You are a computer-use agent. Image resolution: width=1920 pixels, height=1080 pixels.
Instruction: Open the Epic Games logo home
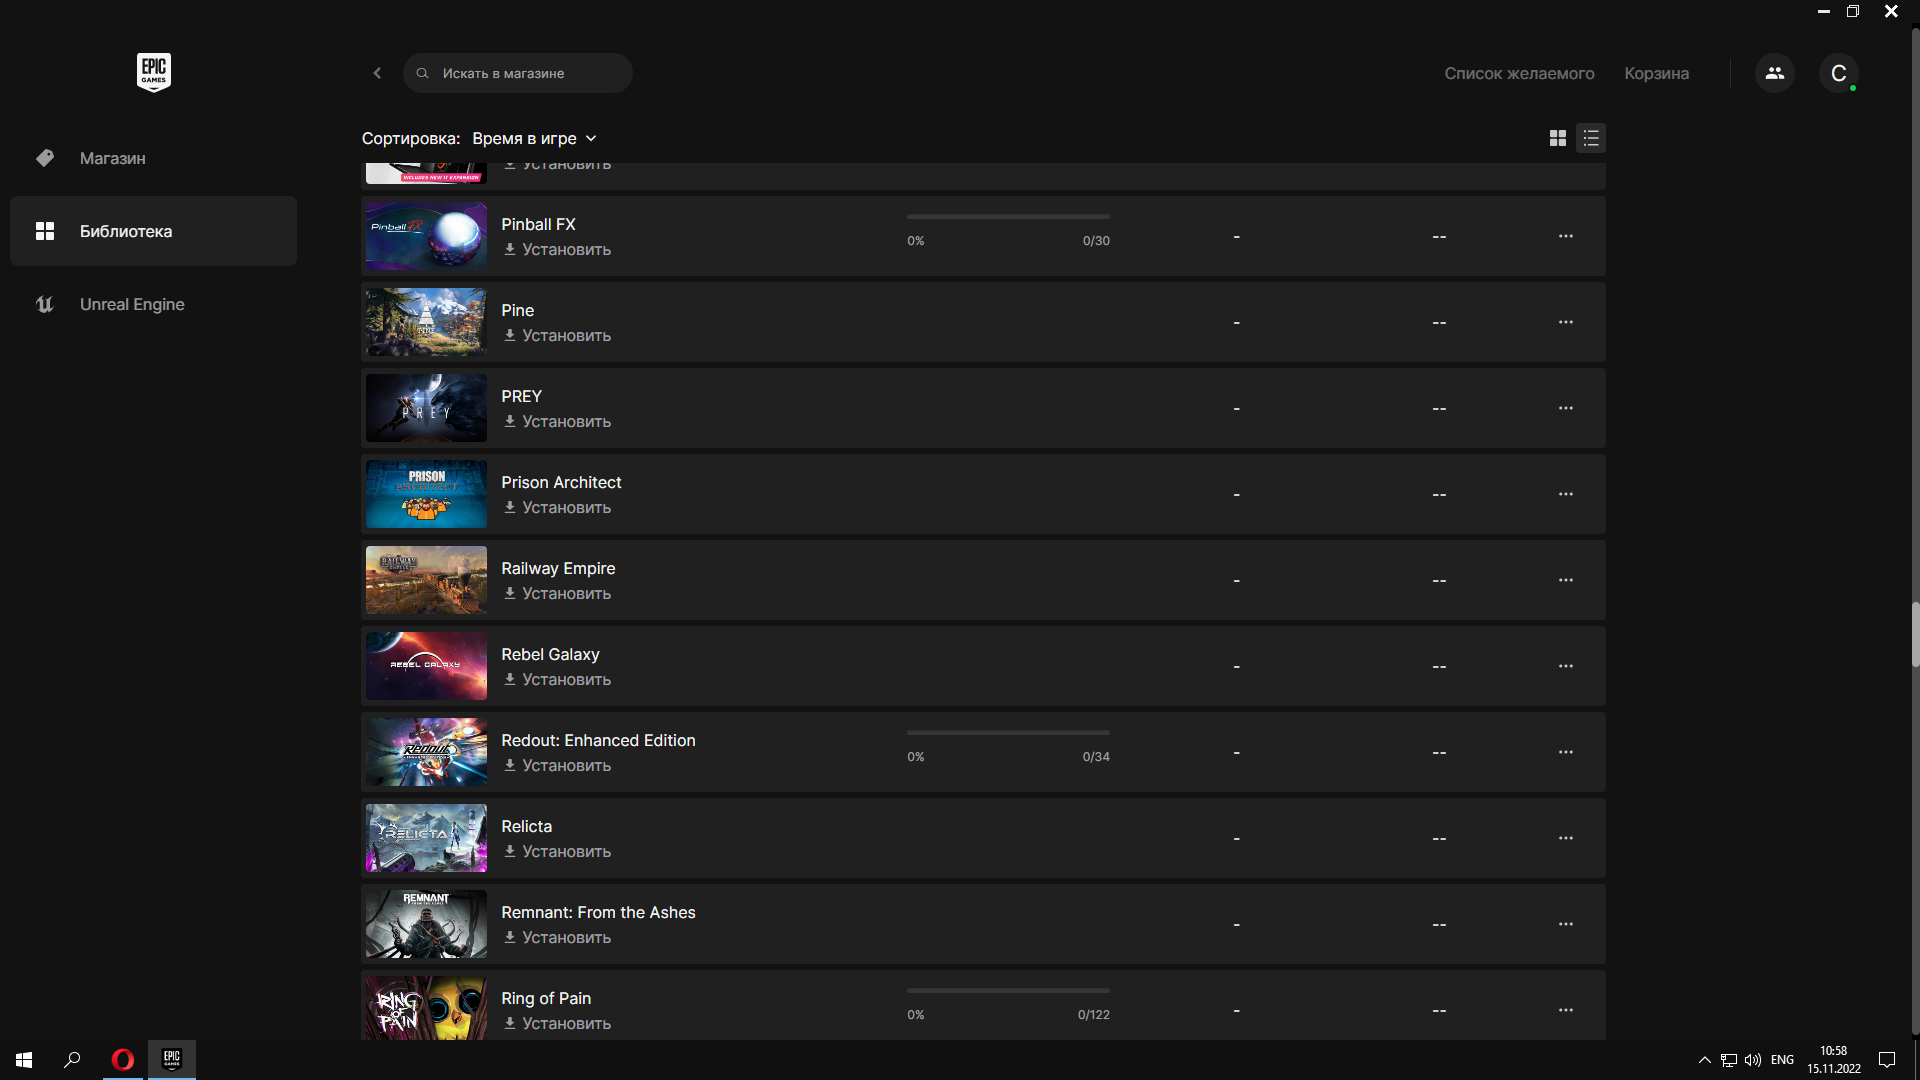(154, 72)
